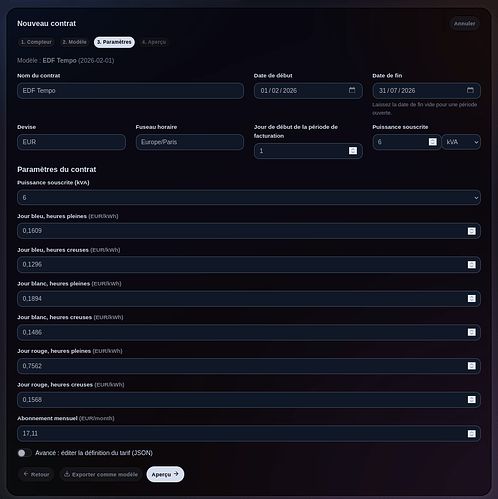Screen dimensions: 498x499
Task: Go to step 4. Aperçu
Action: pyautogui.click(x=154, y=42)
